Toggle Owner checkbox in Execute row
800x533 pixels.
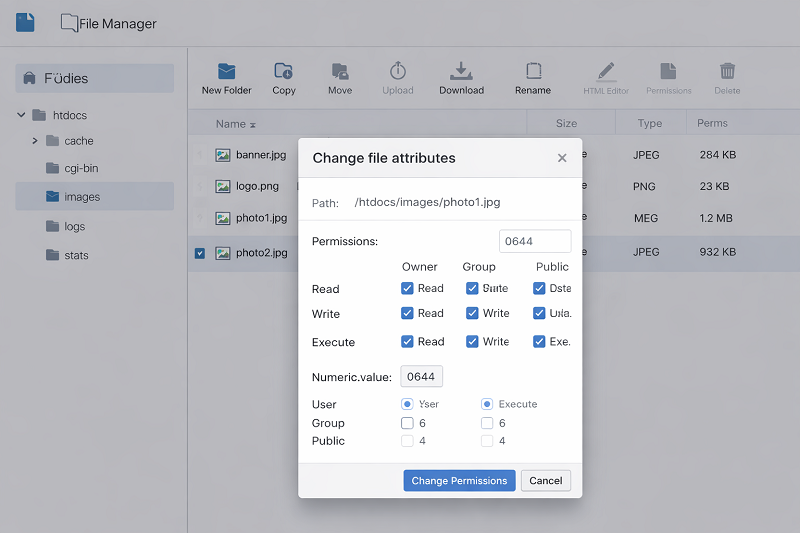(x=407, y=341)
